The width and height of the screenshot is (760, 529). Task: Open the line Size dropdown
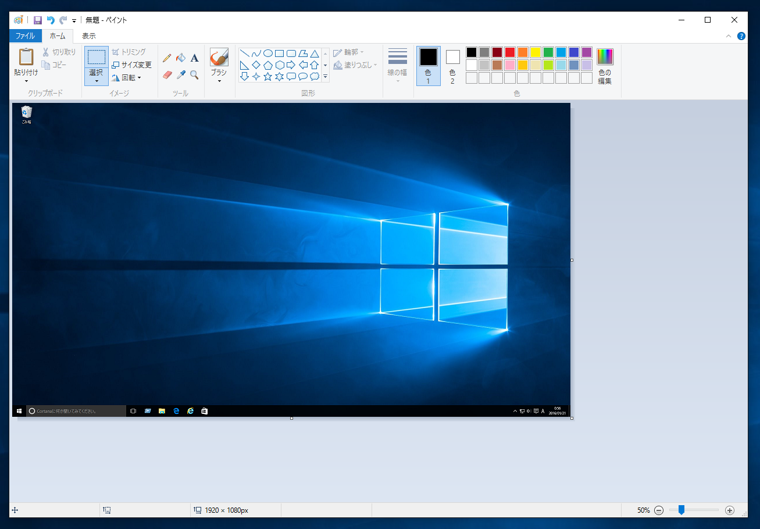pyautogui.click(x=397, y=65)
